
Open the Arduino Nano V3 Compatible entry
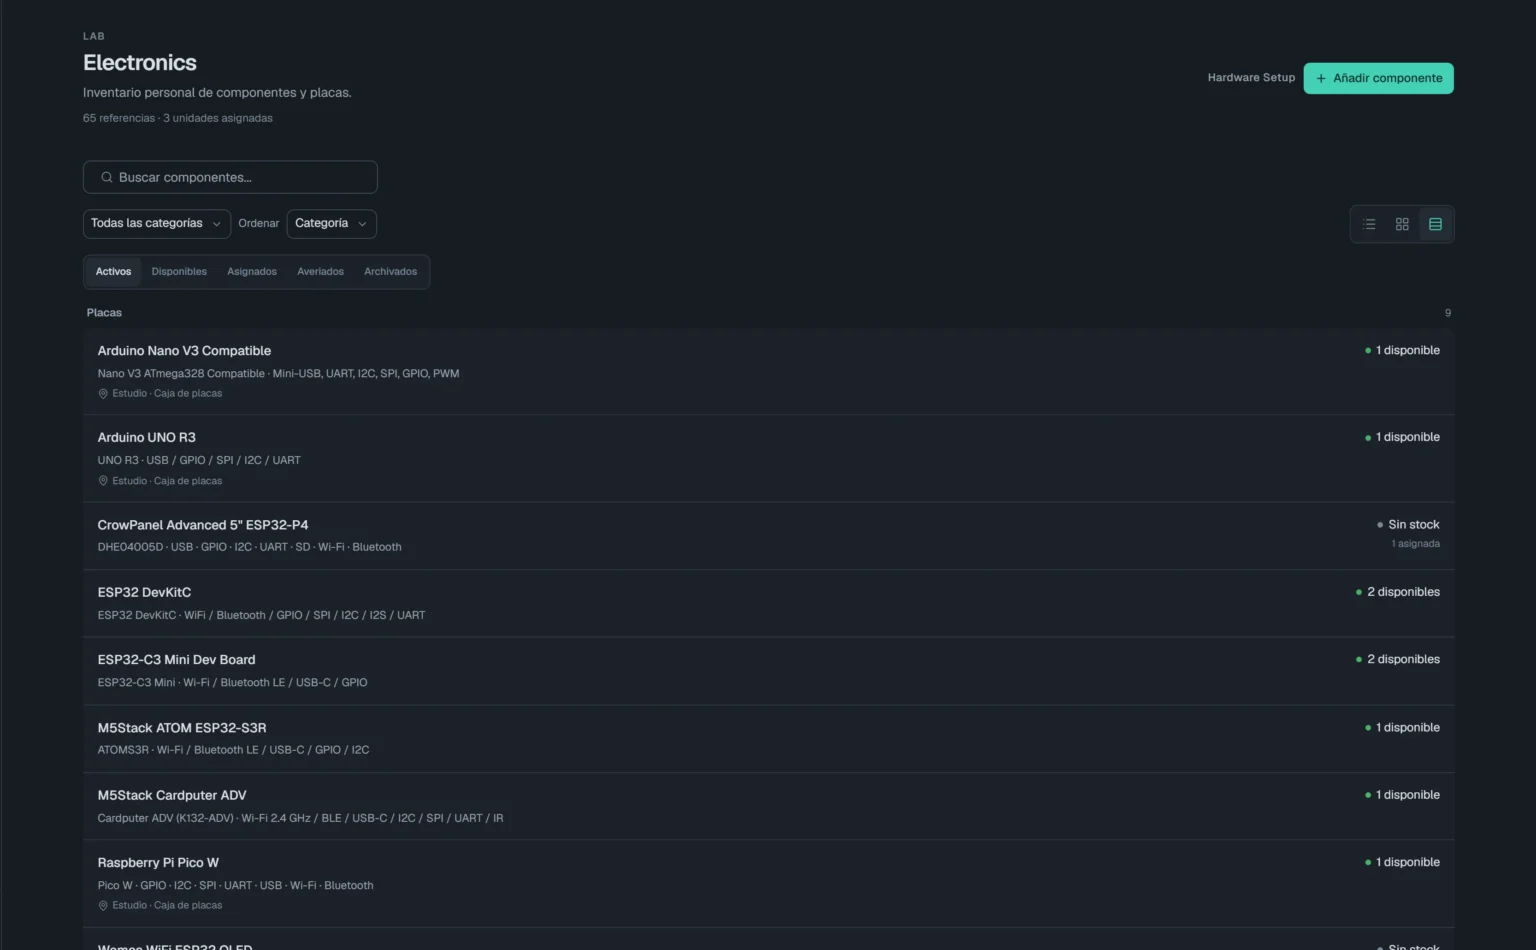pyautogui.click(x=768, y=371)
